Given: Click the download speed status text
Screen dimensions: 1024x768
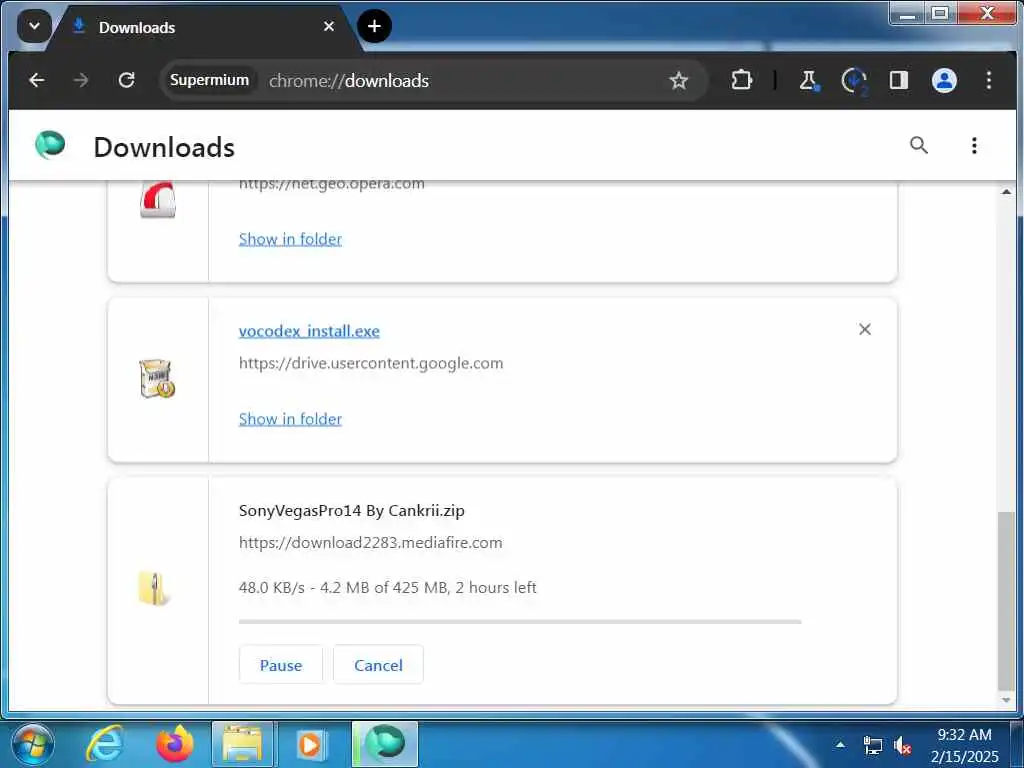Looking at the screenshot, I should pos(387,588).
